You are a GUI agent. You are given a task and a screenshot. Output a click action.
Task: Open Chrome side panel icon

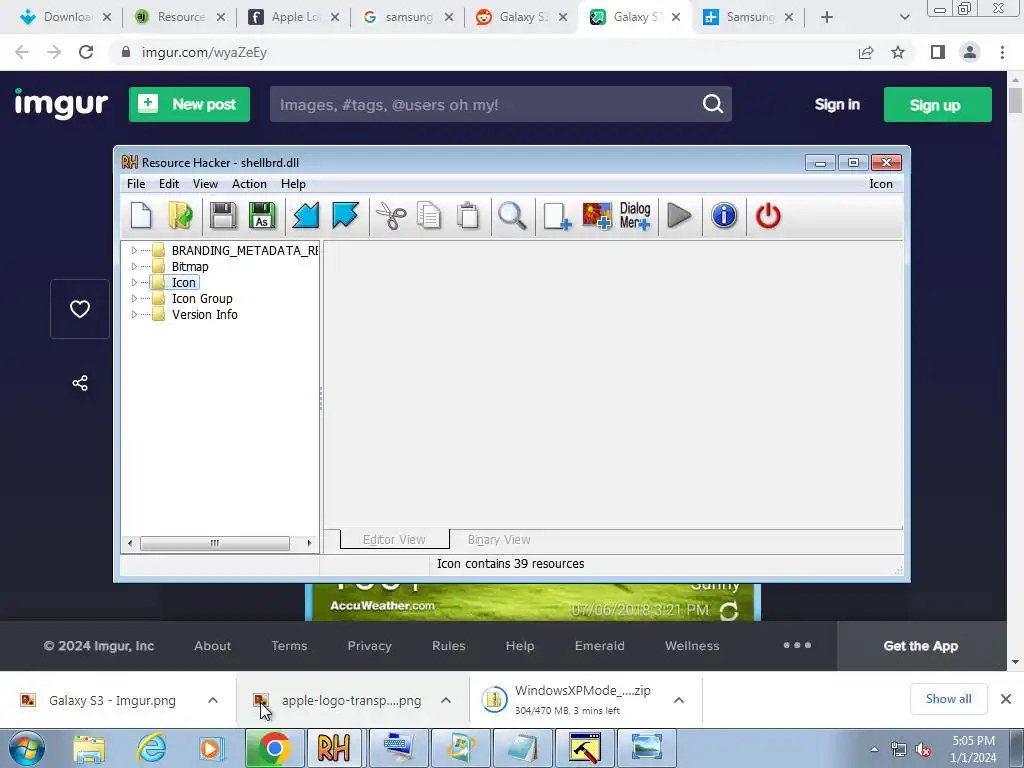click(938, 52)
